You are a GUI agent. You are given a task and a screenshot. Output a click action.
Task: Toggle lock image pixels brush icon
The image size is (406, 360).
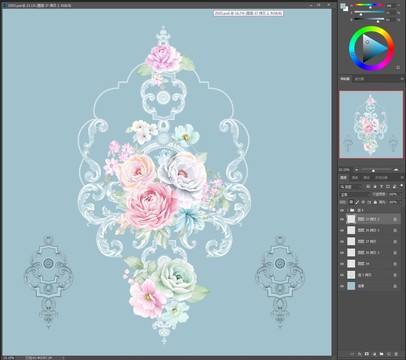coord(357,202)
